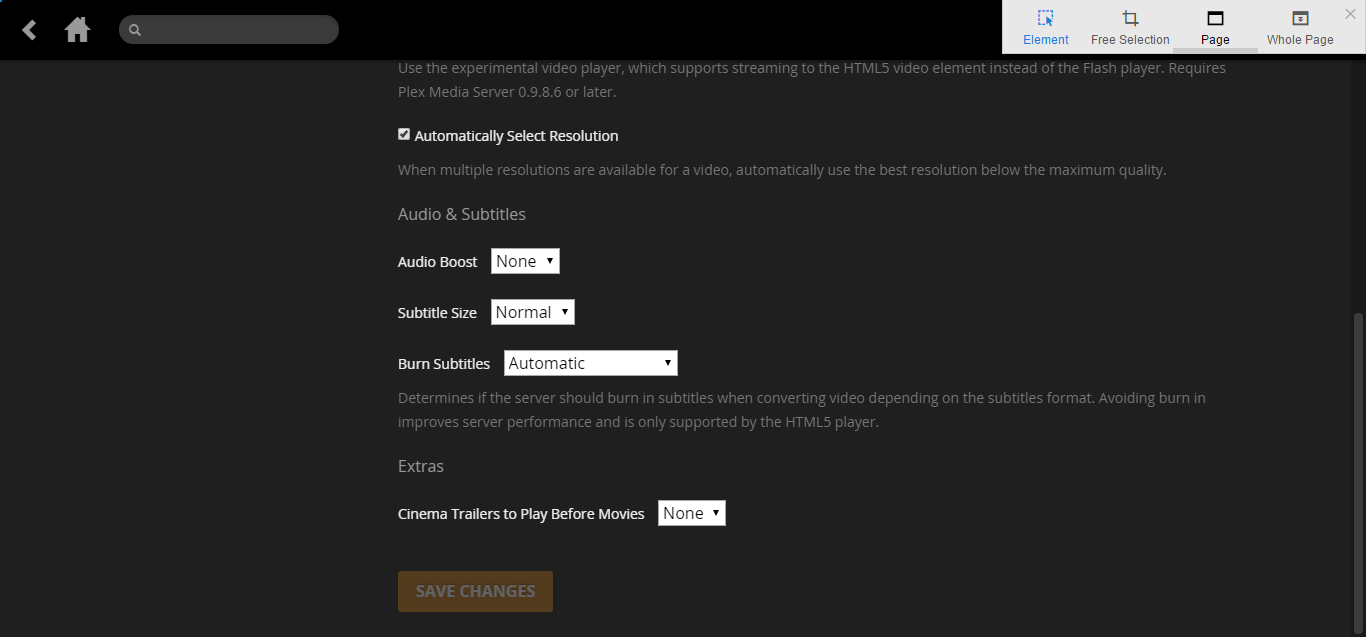Pick the Whole Page capture icon

point(1300,18)
